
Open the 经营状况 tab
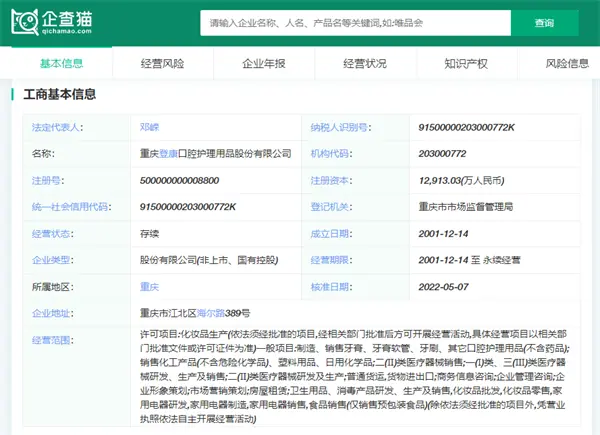click(365, 63)
